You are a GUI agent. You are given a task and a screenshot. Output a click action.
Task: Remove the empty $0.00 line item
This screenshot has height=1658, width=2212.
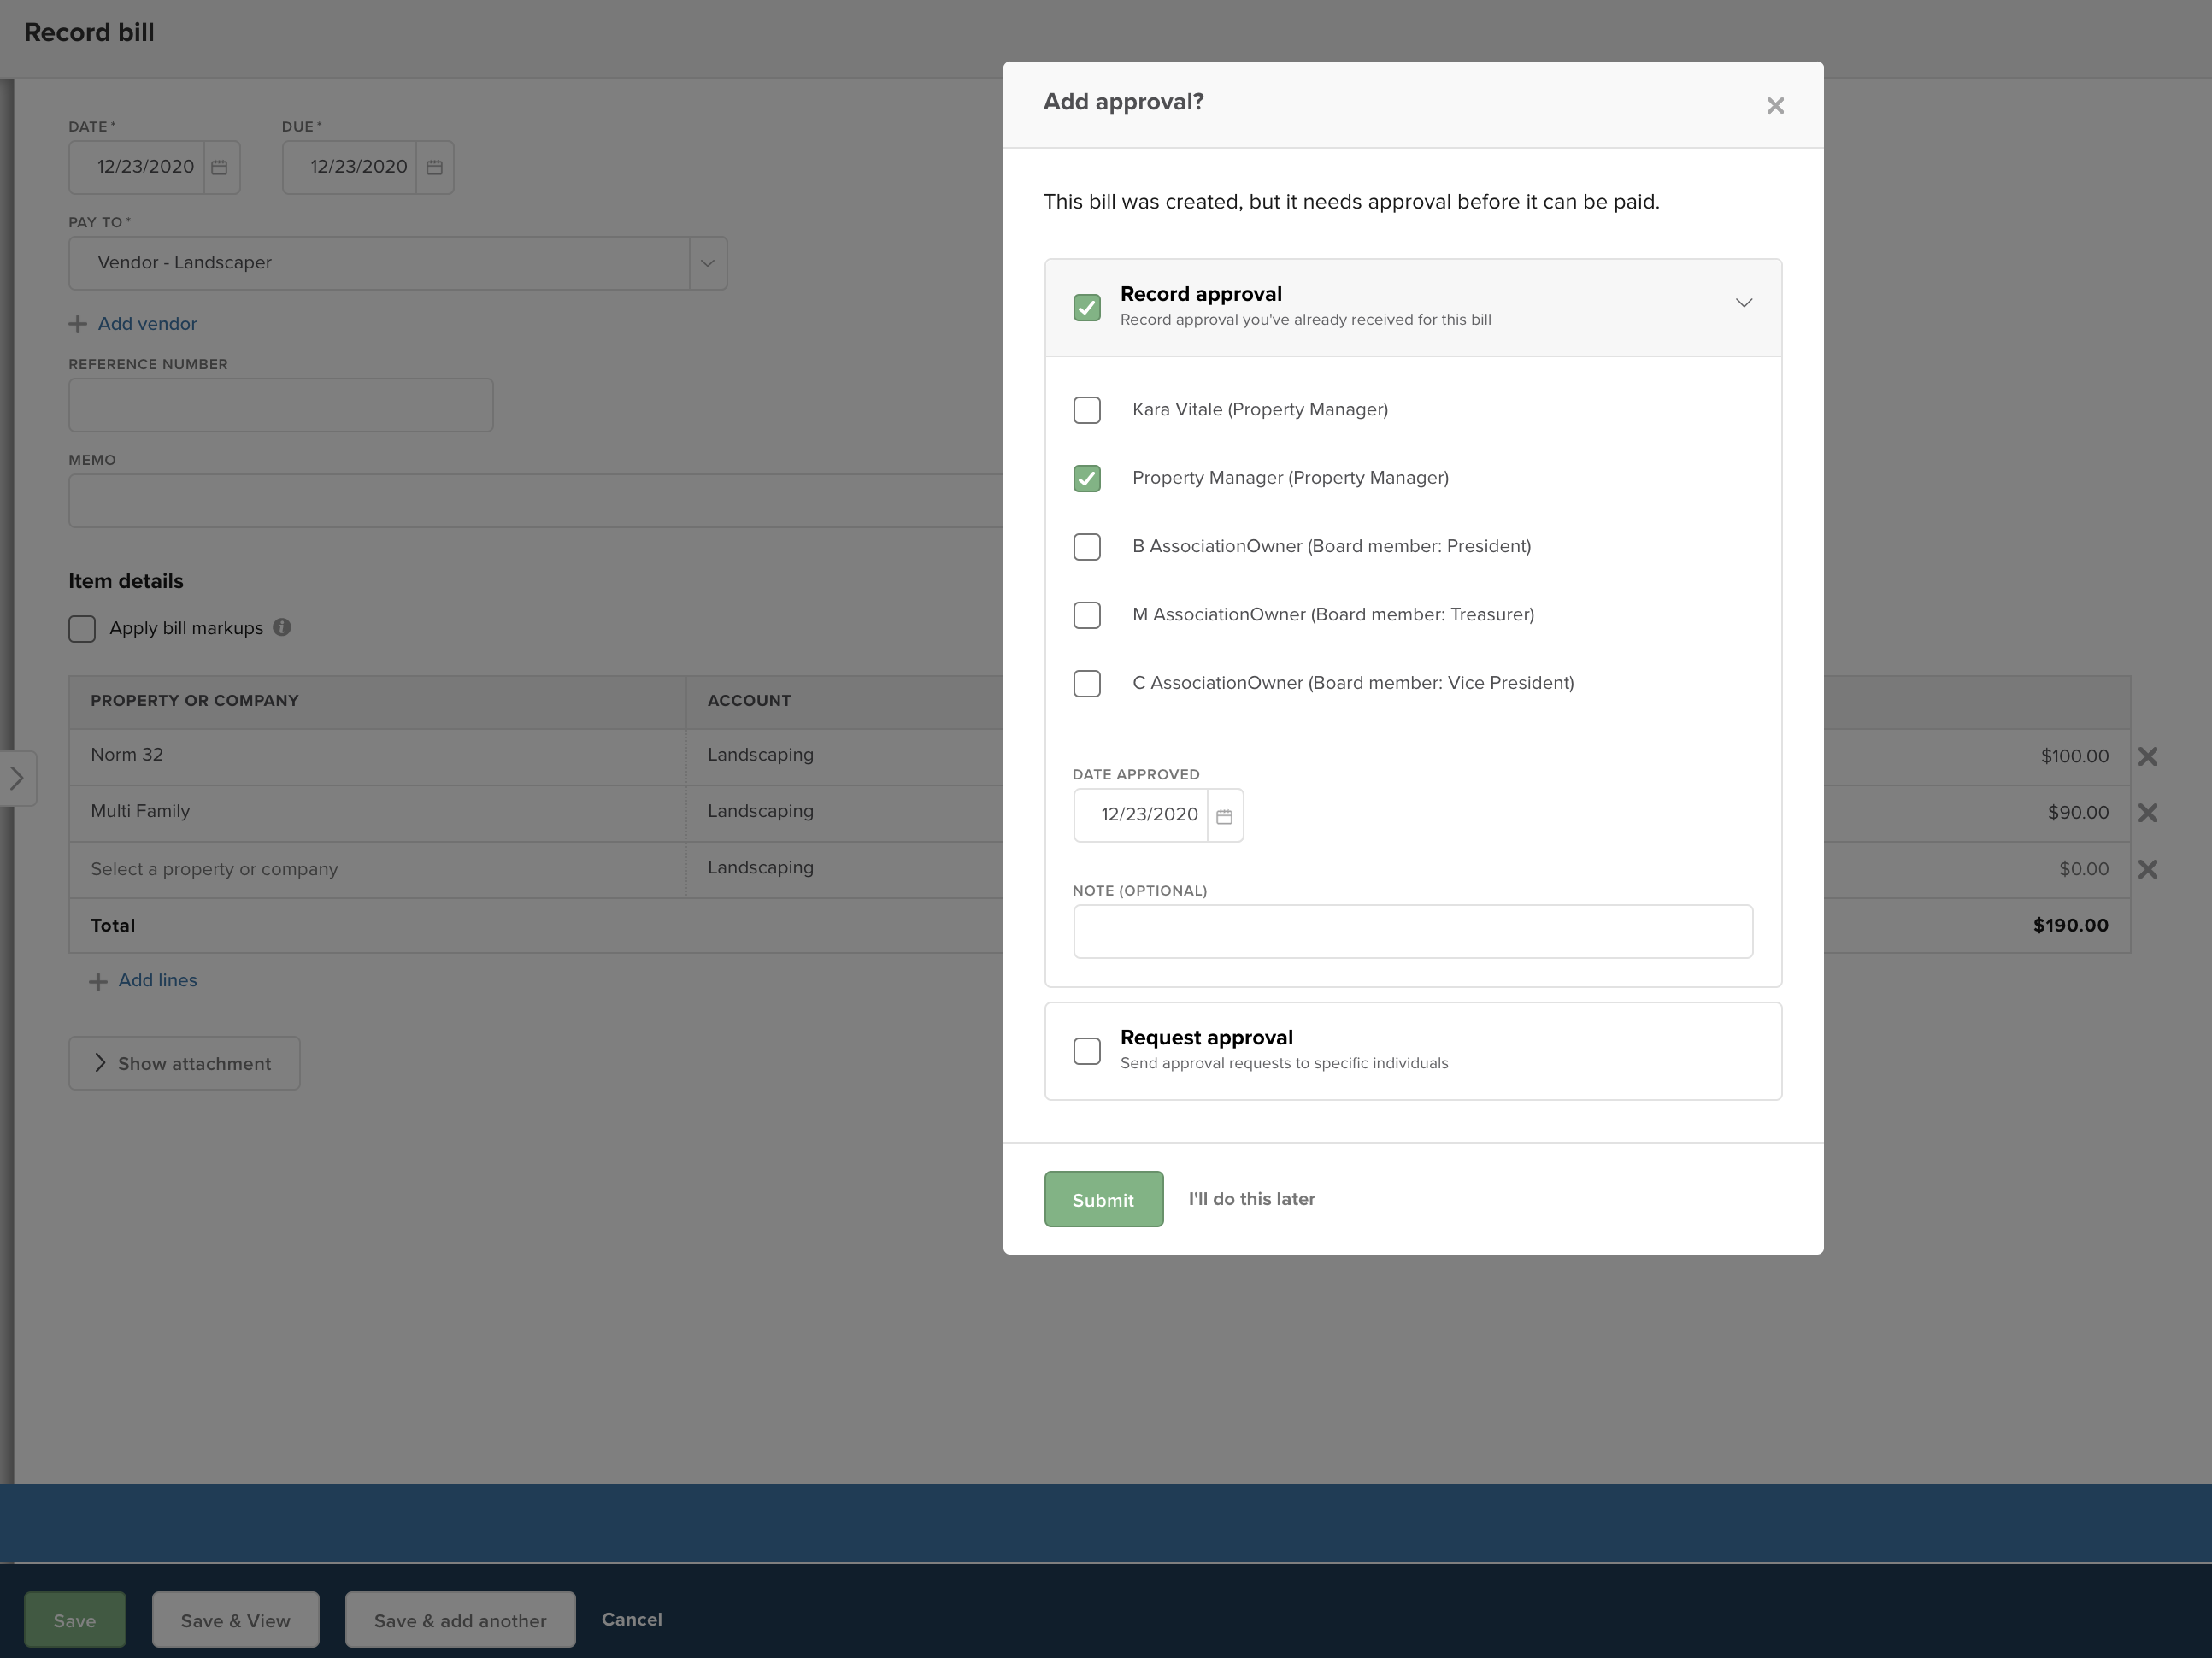click(x=2147, y=869)
